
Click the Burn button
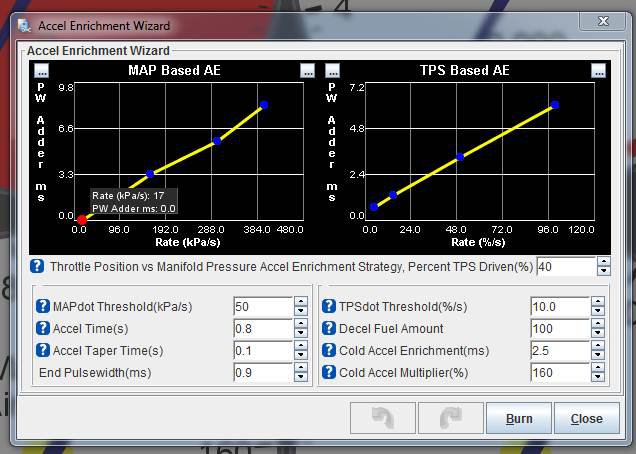pyautogui.click(x=519, y=418)
